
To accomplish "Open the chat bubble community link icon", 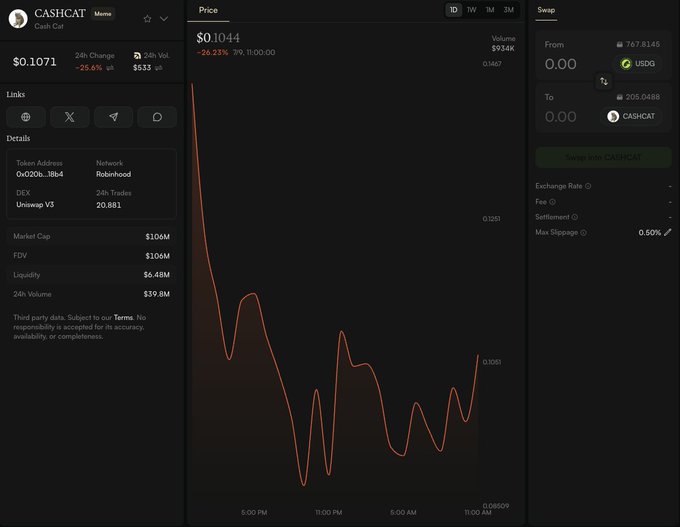I will click(x=157, y=117).
